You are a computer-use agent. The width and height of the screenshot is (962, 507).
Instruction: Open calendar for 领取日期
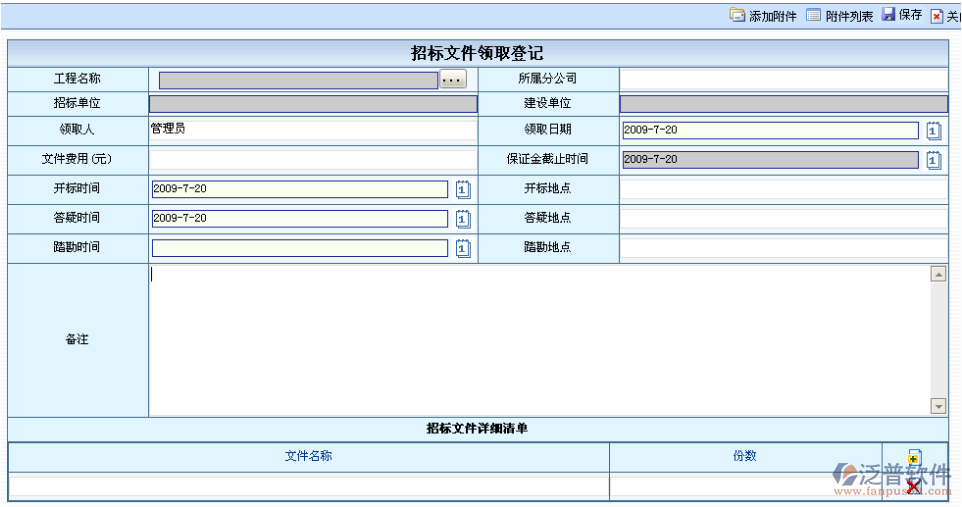(x=933, y=130)
